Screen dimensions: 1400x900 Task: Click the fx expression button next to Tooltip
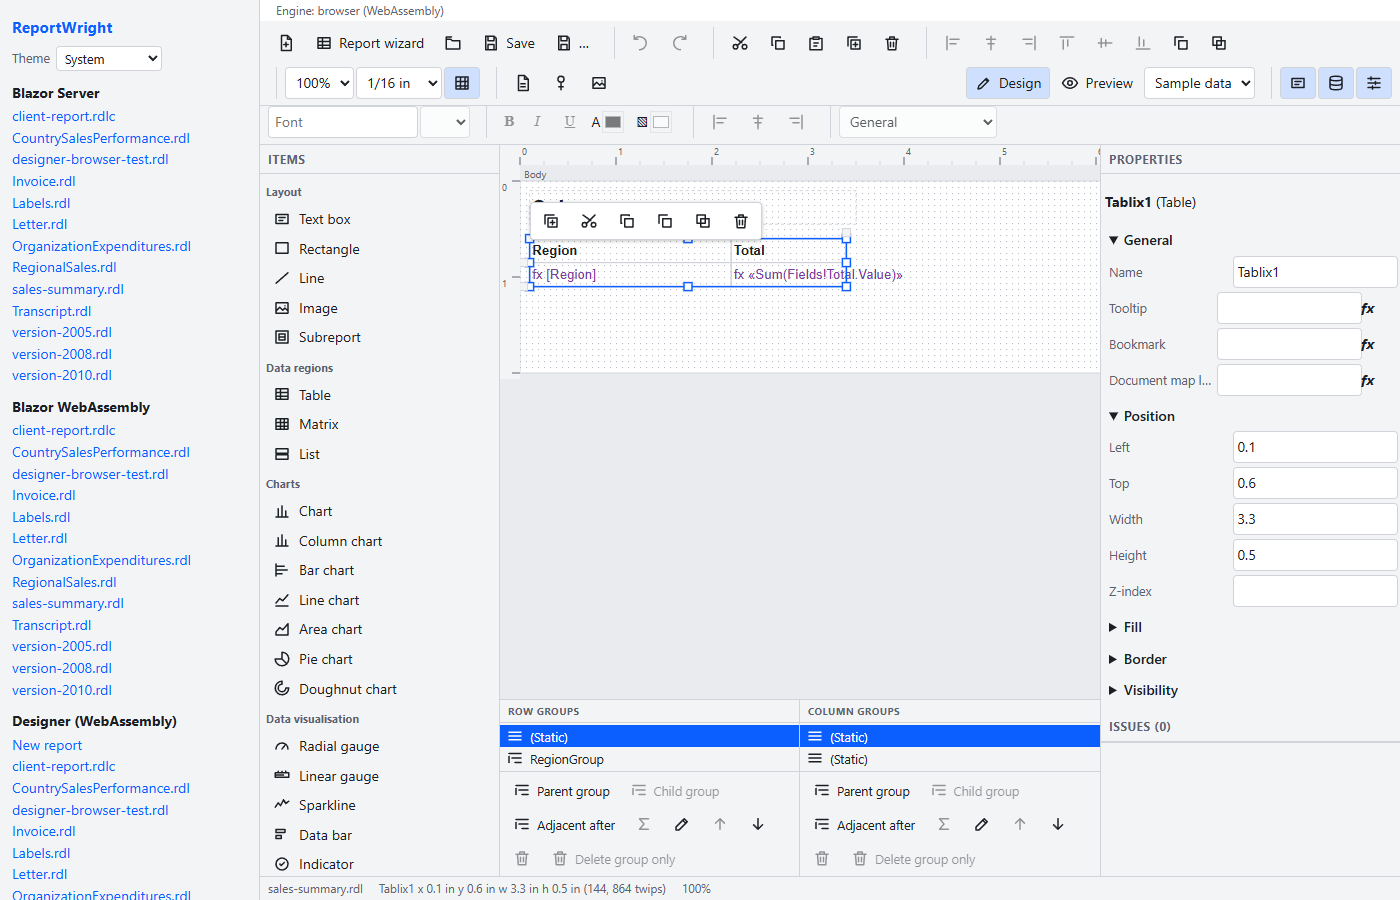pyautogui.click(x=1368, y=309)
